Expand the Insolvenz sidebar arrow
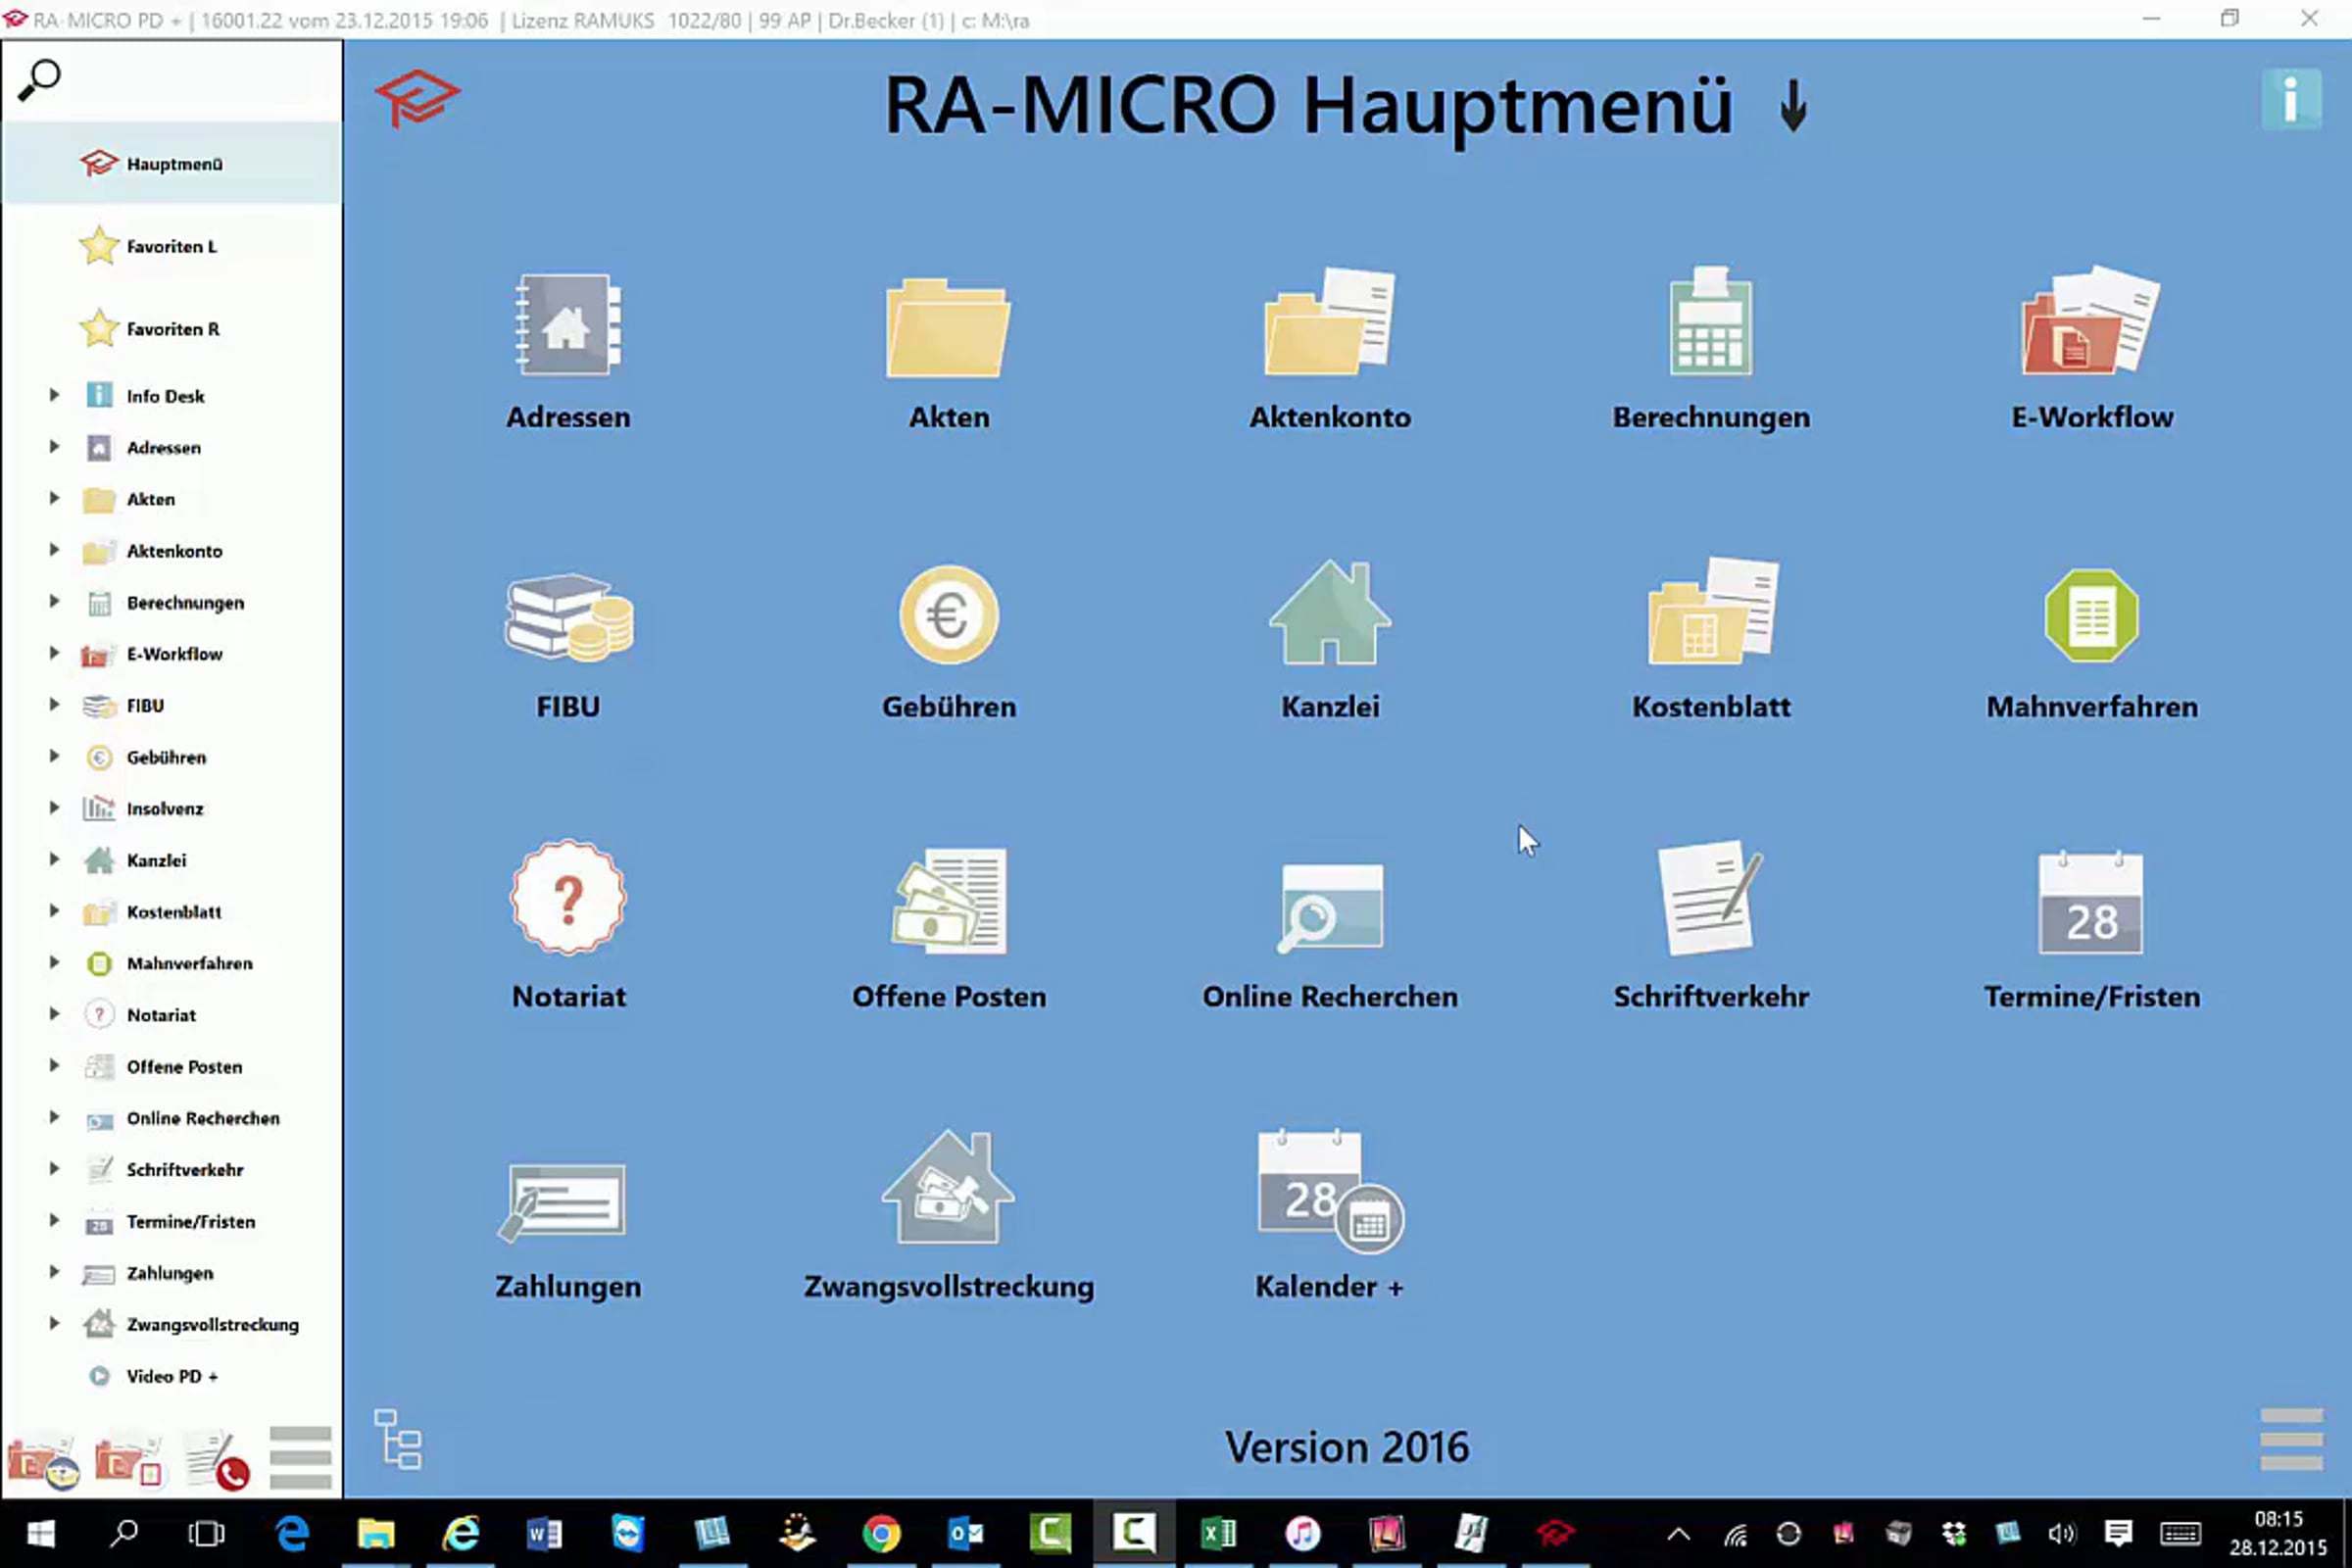2352x1568 pixels. tap(54, 807)
